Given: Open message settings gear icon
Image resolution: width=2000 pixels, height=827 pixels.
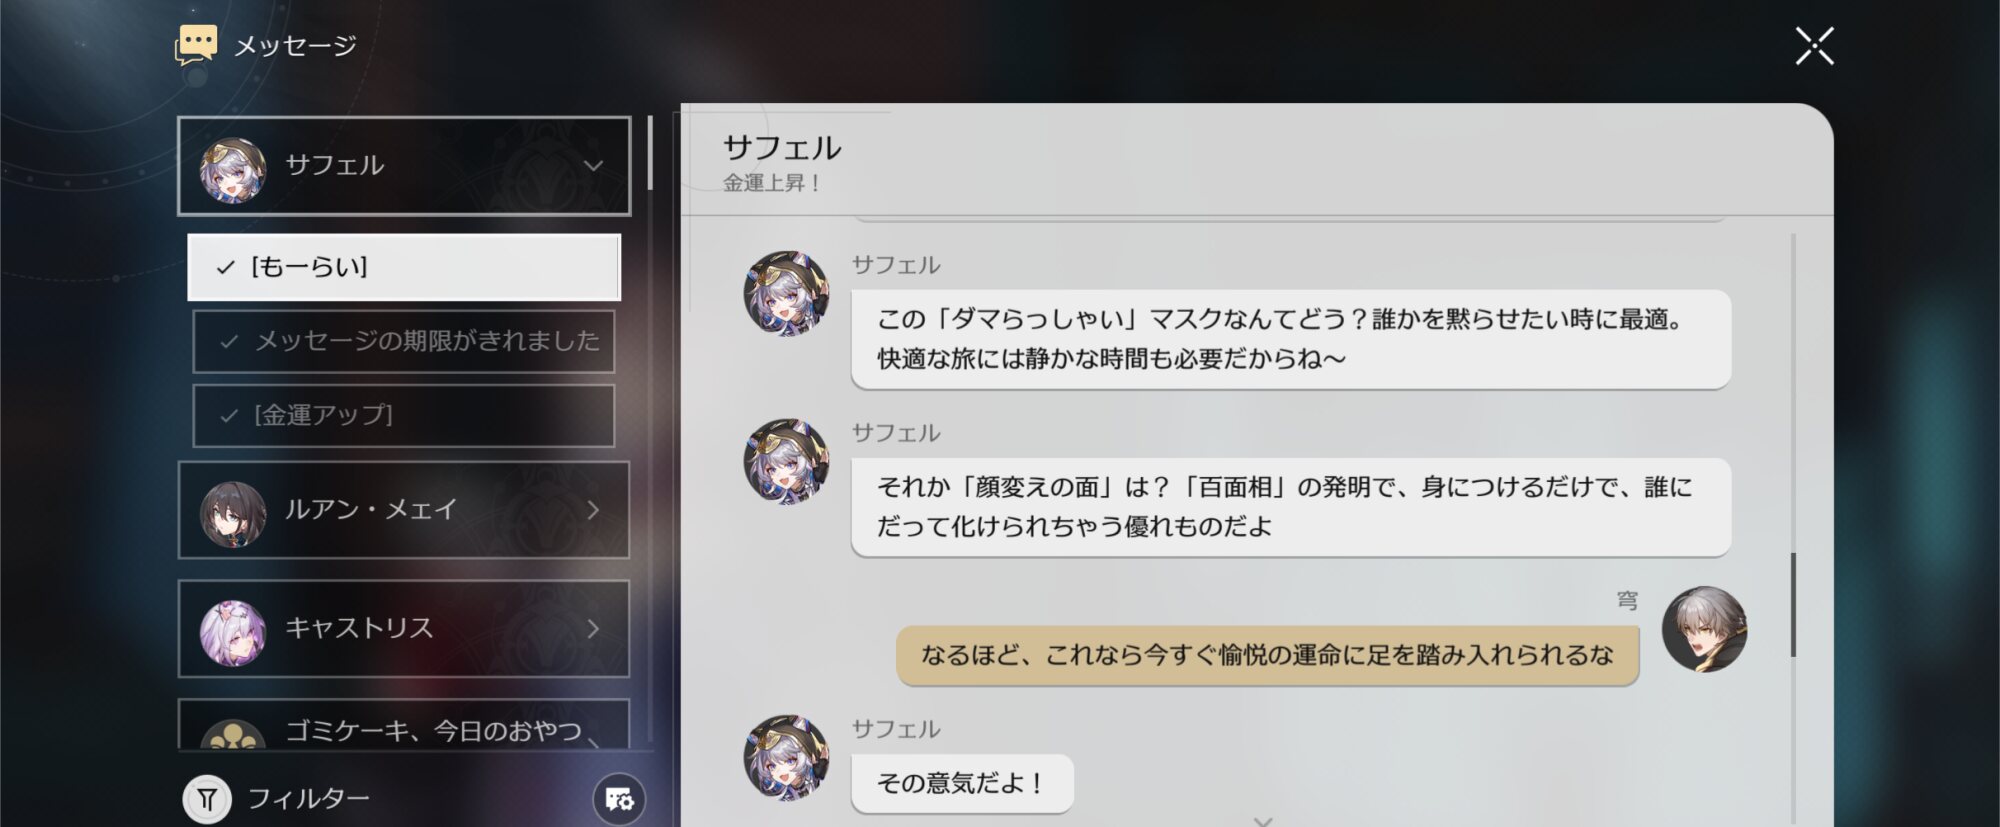Looking at the screenshot, I should (619, 800).
